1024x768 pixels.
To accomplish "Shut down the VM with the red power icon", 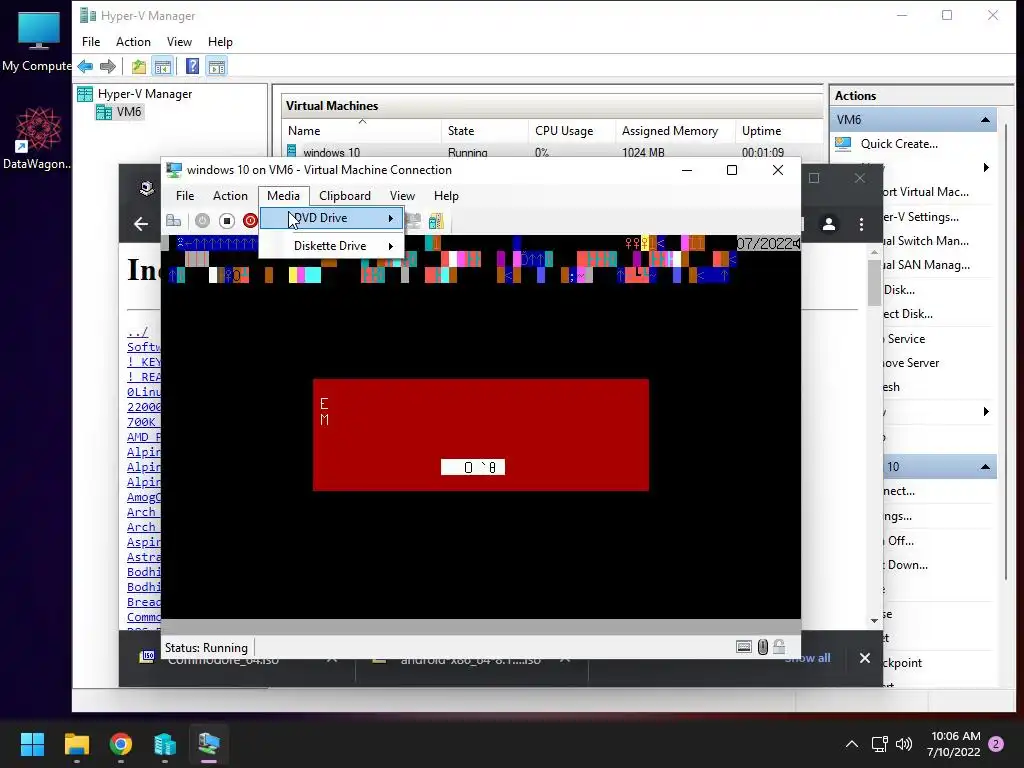I will 250,221.
